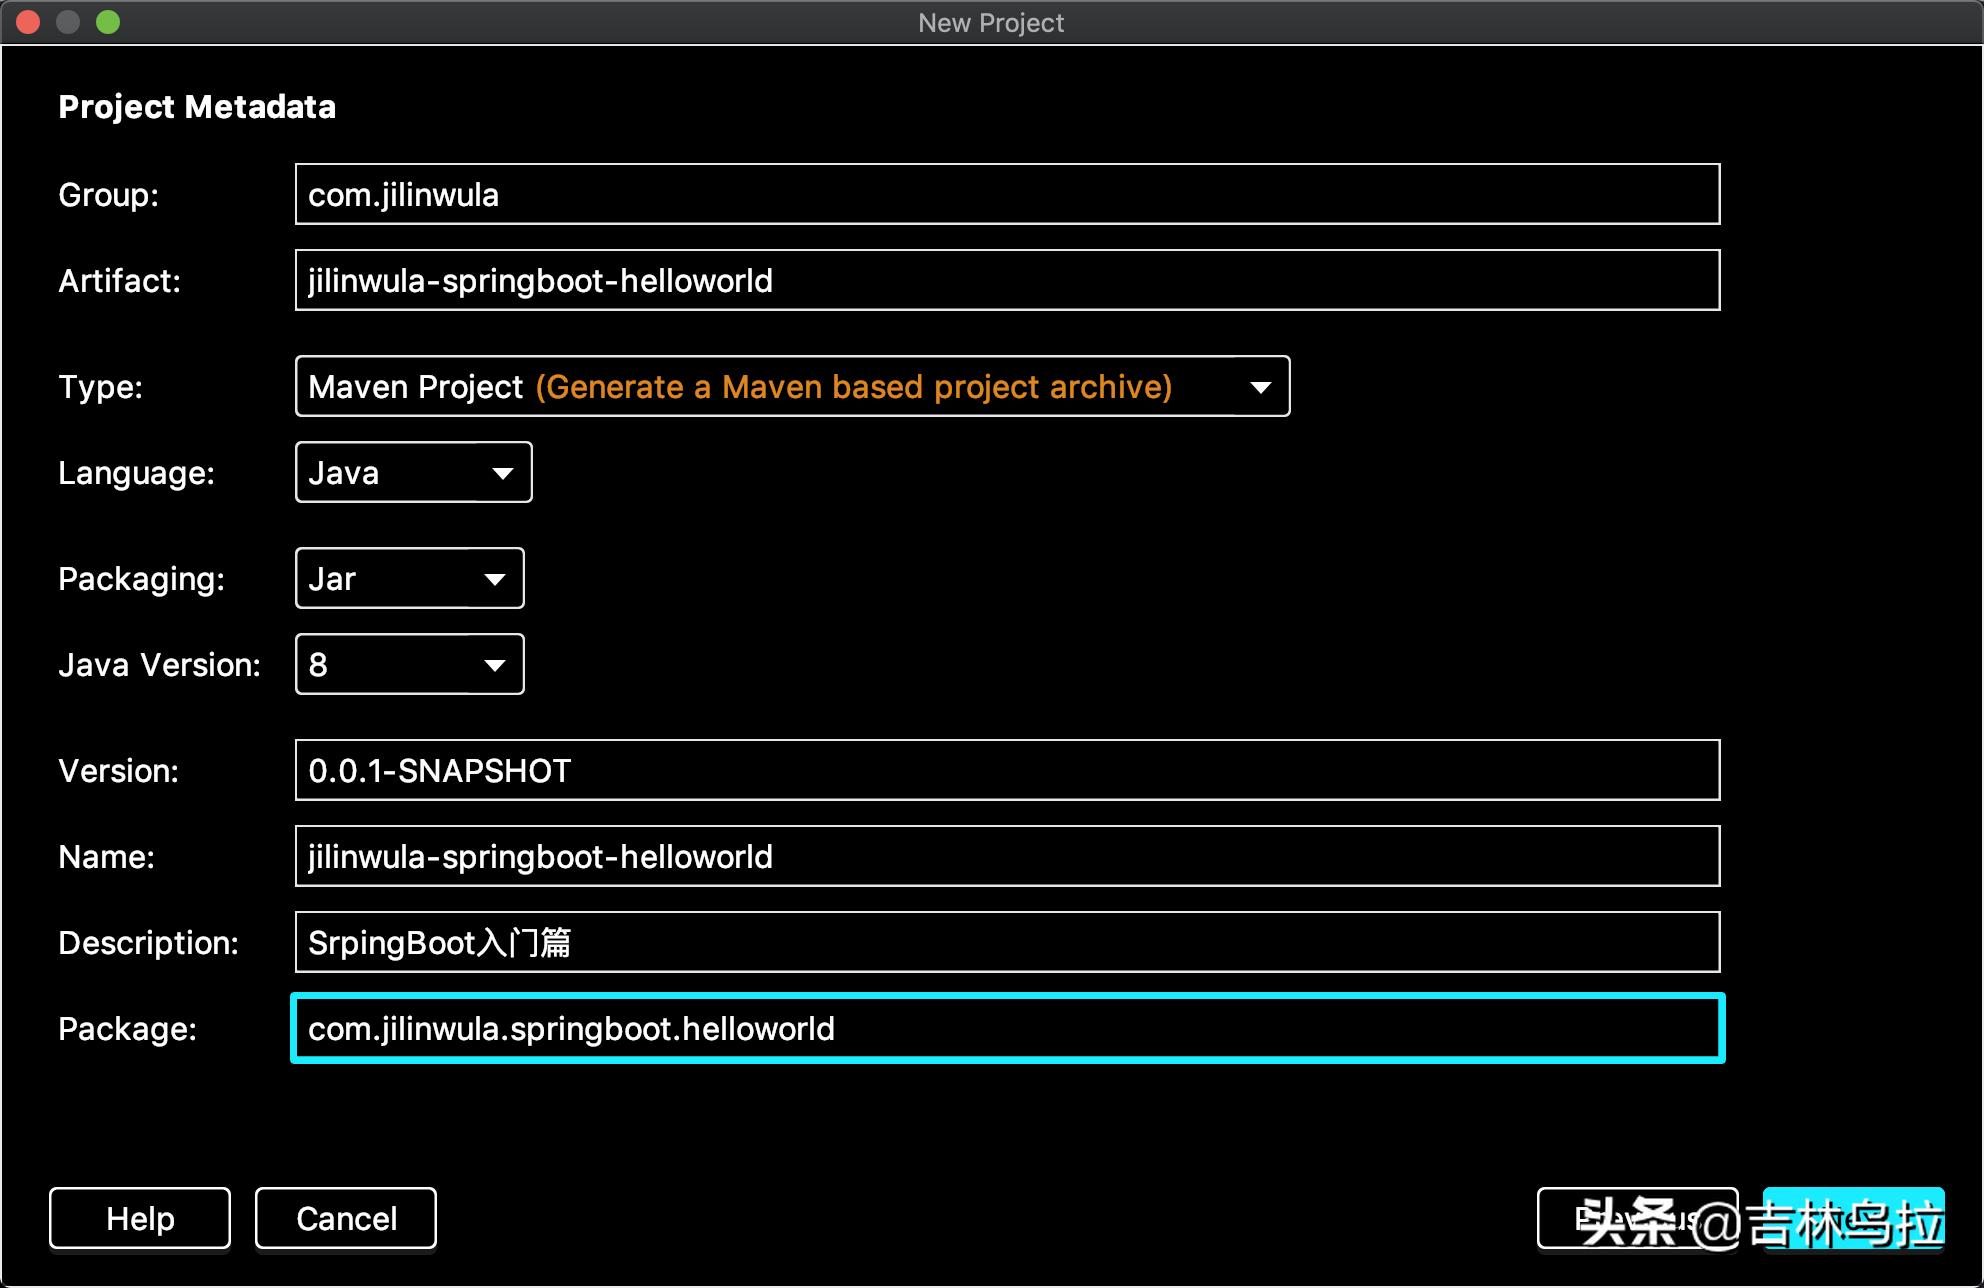Click the Java Version label text
The image size is (1984, 1288).
[159, 665]
